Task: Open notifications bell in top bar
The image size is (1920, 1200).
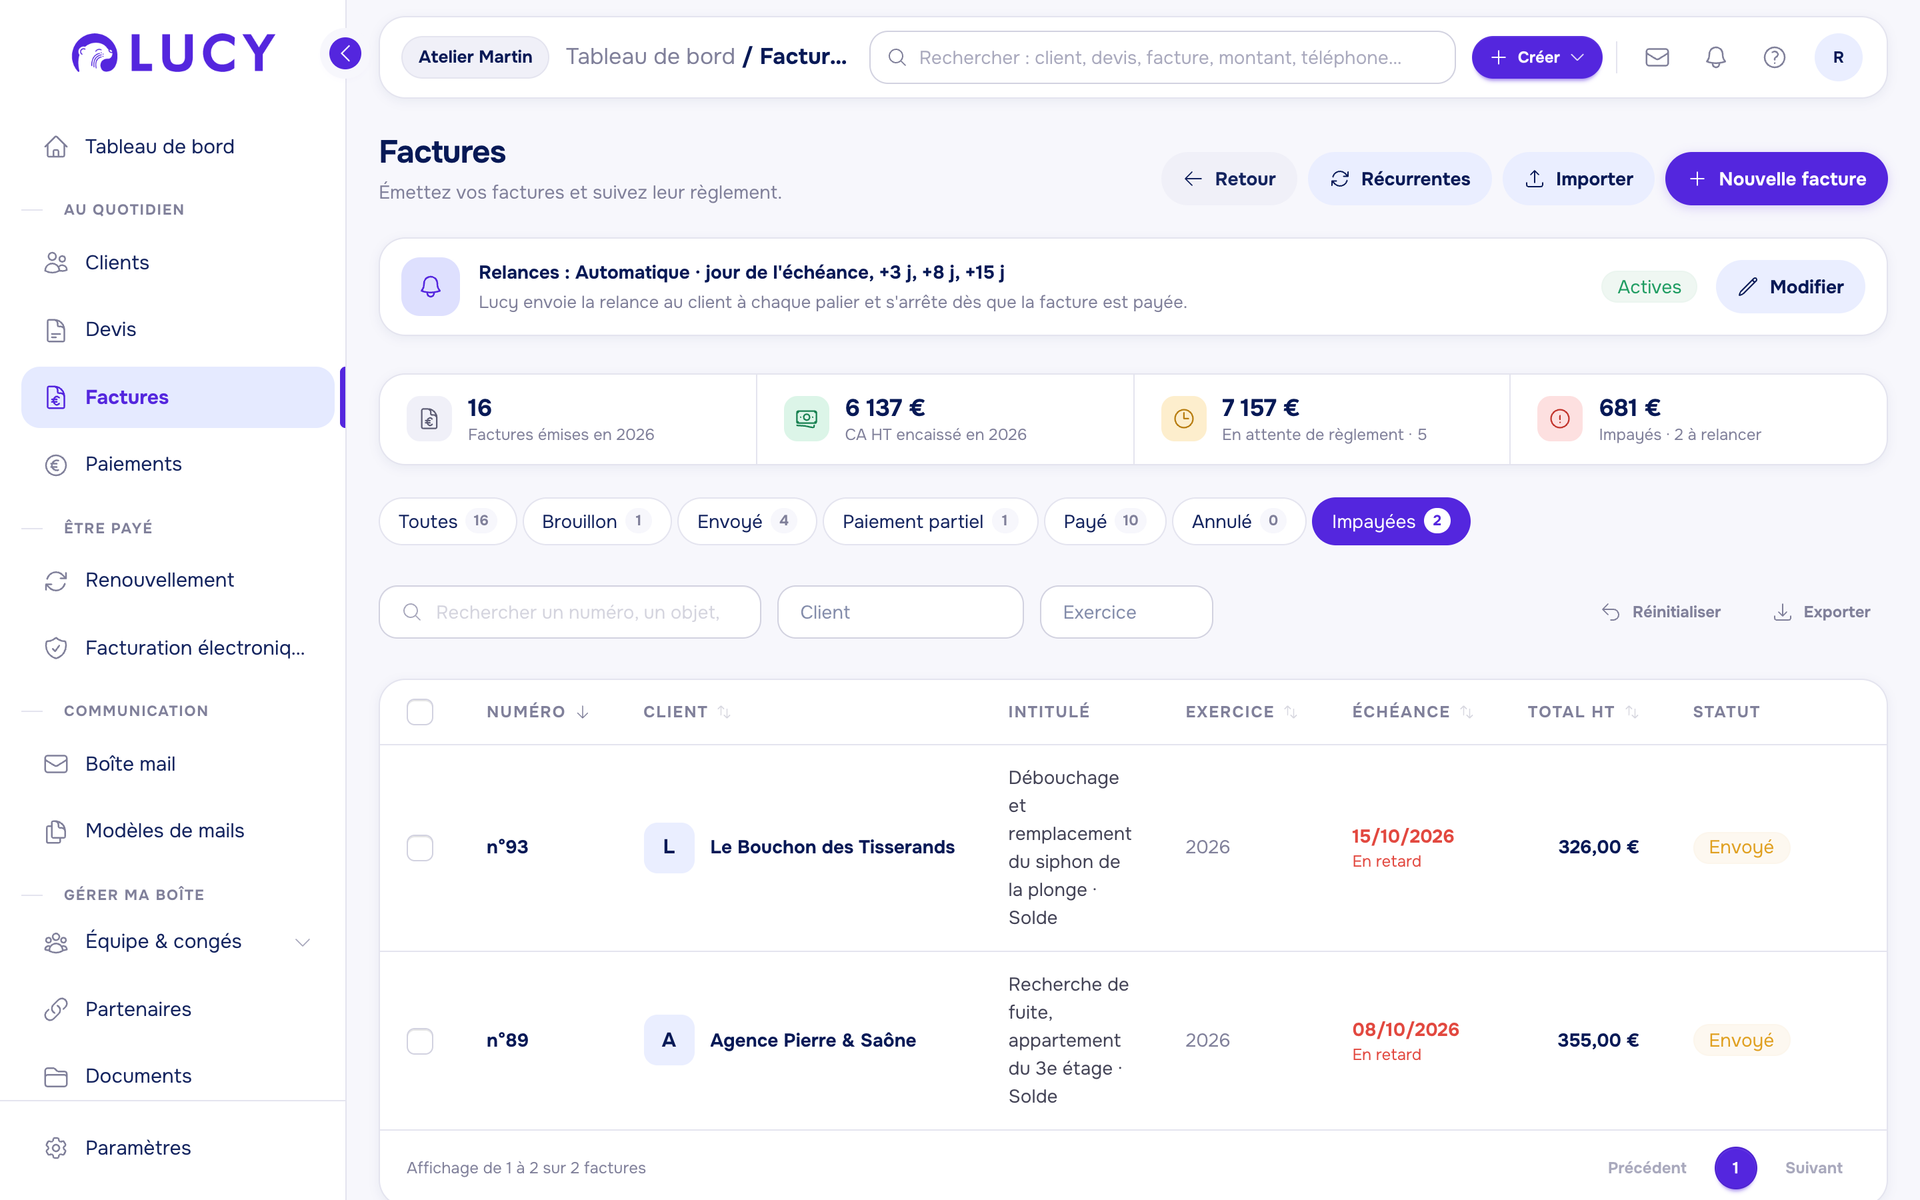Action: pos(1716,57)
